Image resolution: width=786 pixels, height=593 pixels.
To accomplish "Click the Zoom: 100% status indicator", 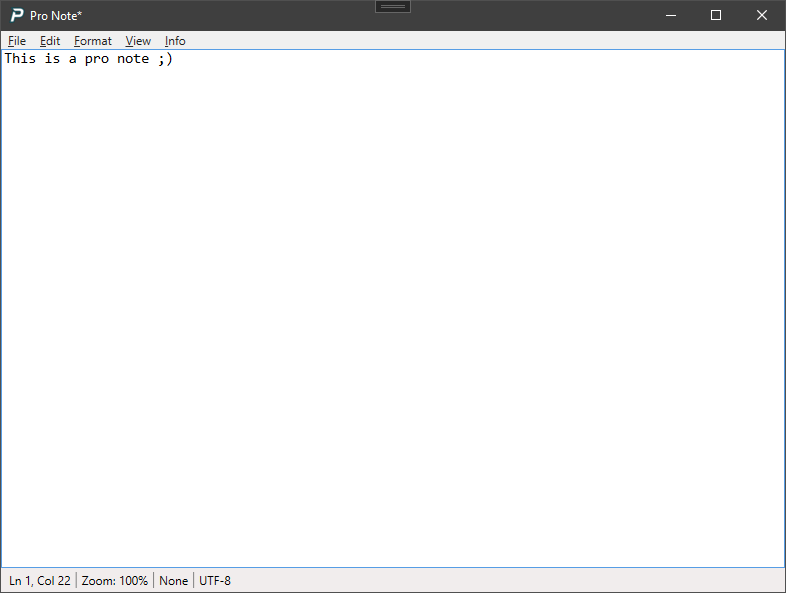I will coord(115,581).
